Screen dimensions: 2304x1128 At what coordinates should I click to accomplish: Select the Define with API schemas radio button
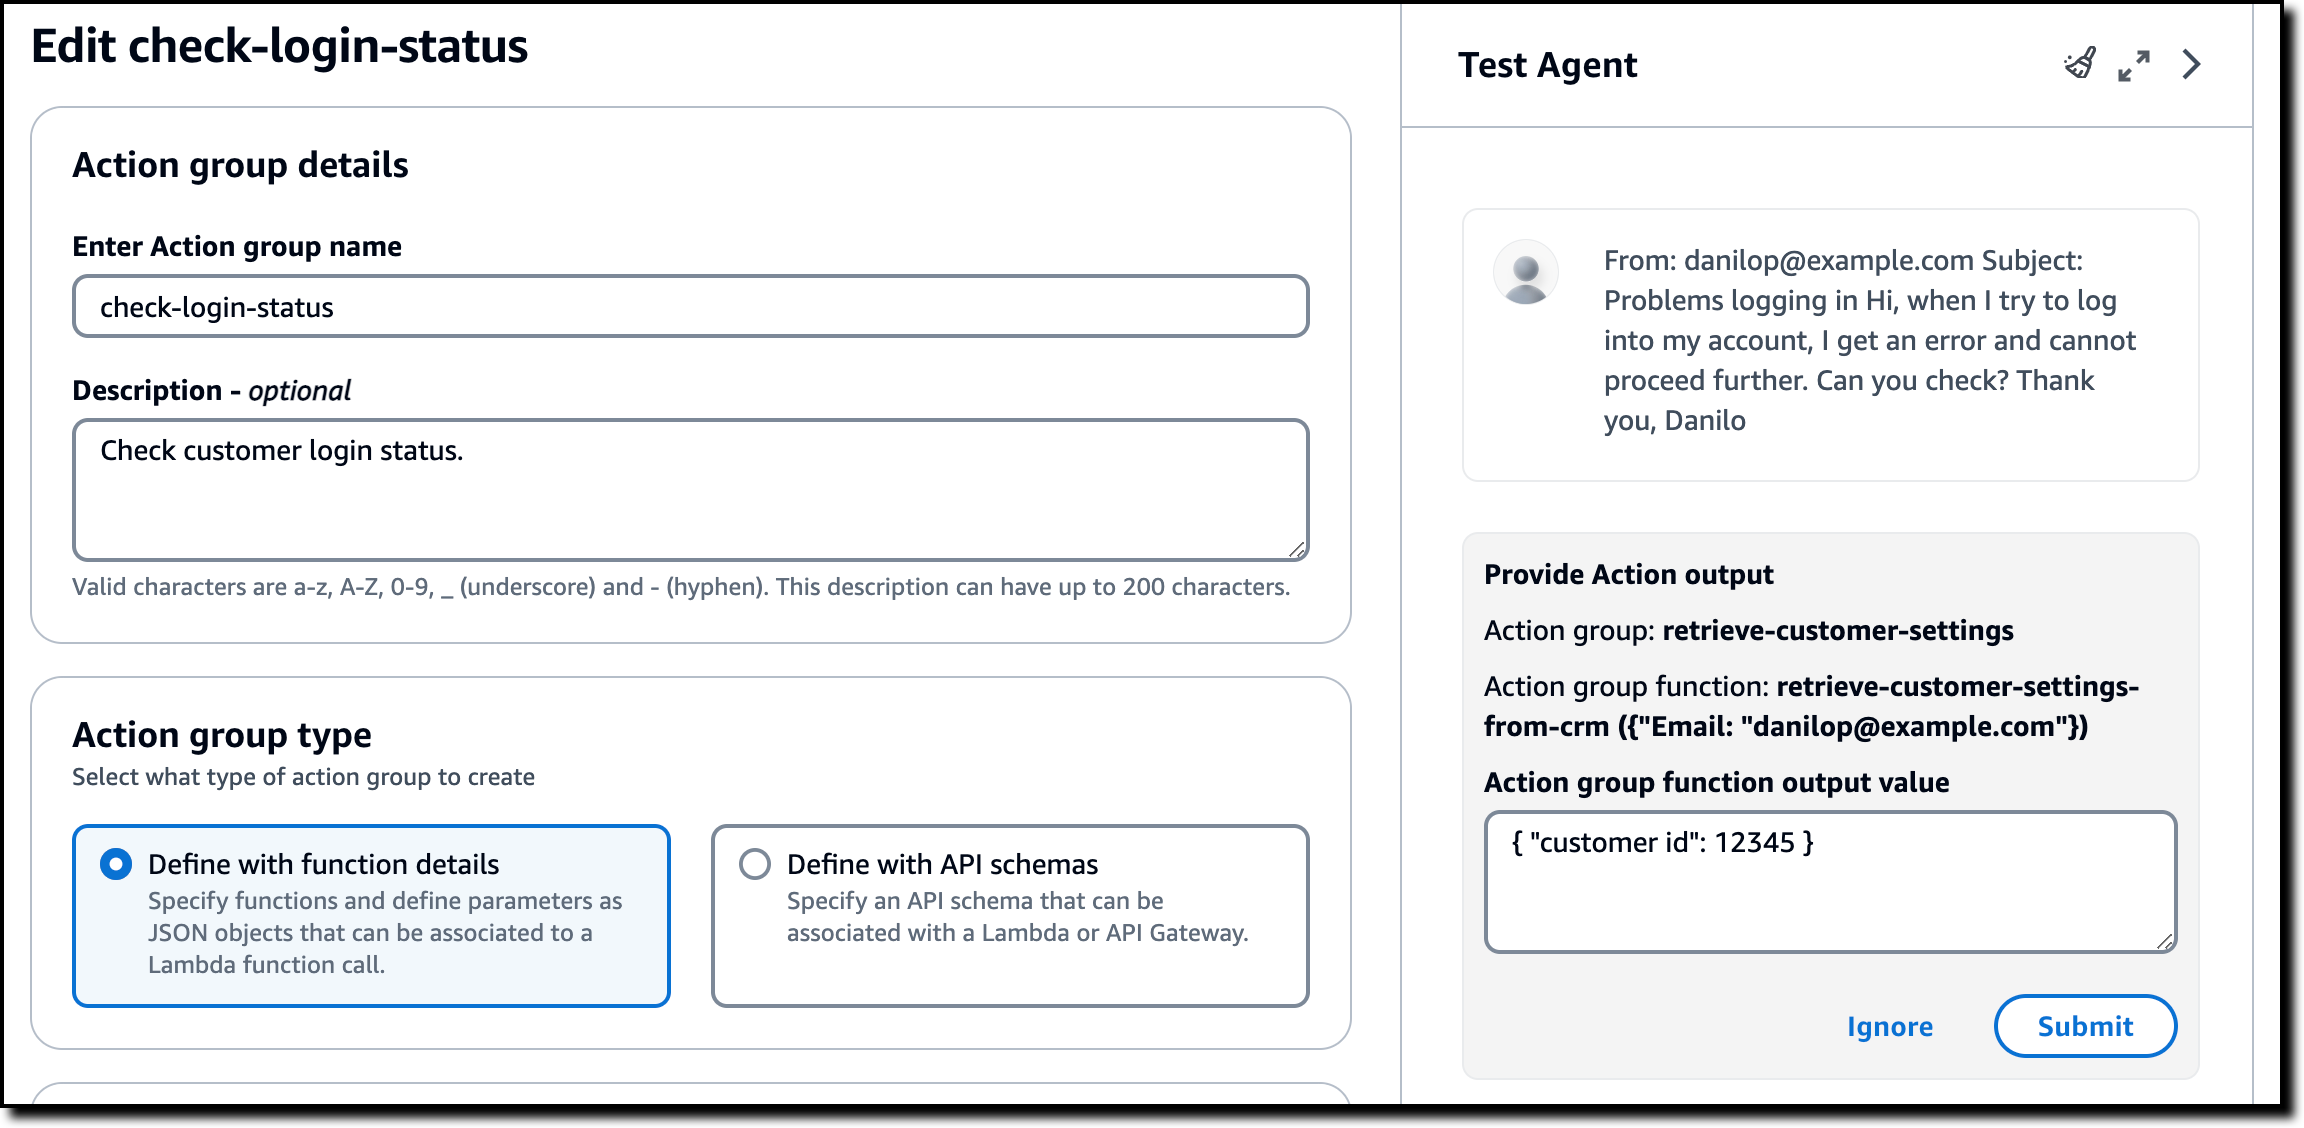click(x=755, y=864)
